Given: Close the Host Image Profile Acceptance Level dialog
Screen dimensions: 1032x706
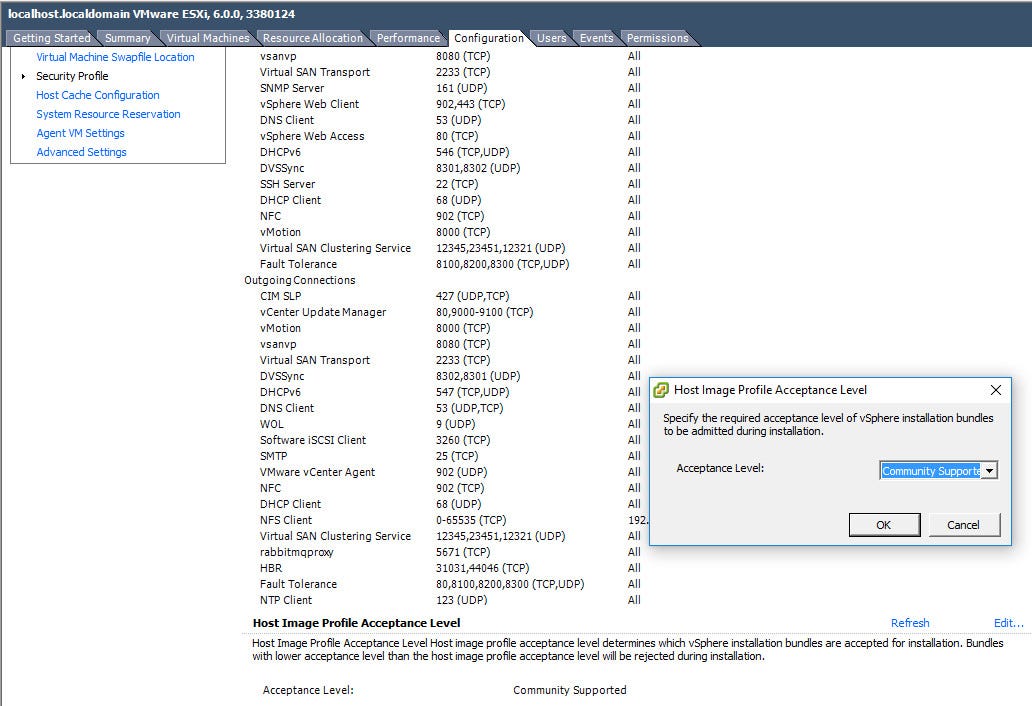Looking at the screenshot, I should click(996, 390).
